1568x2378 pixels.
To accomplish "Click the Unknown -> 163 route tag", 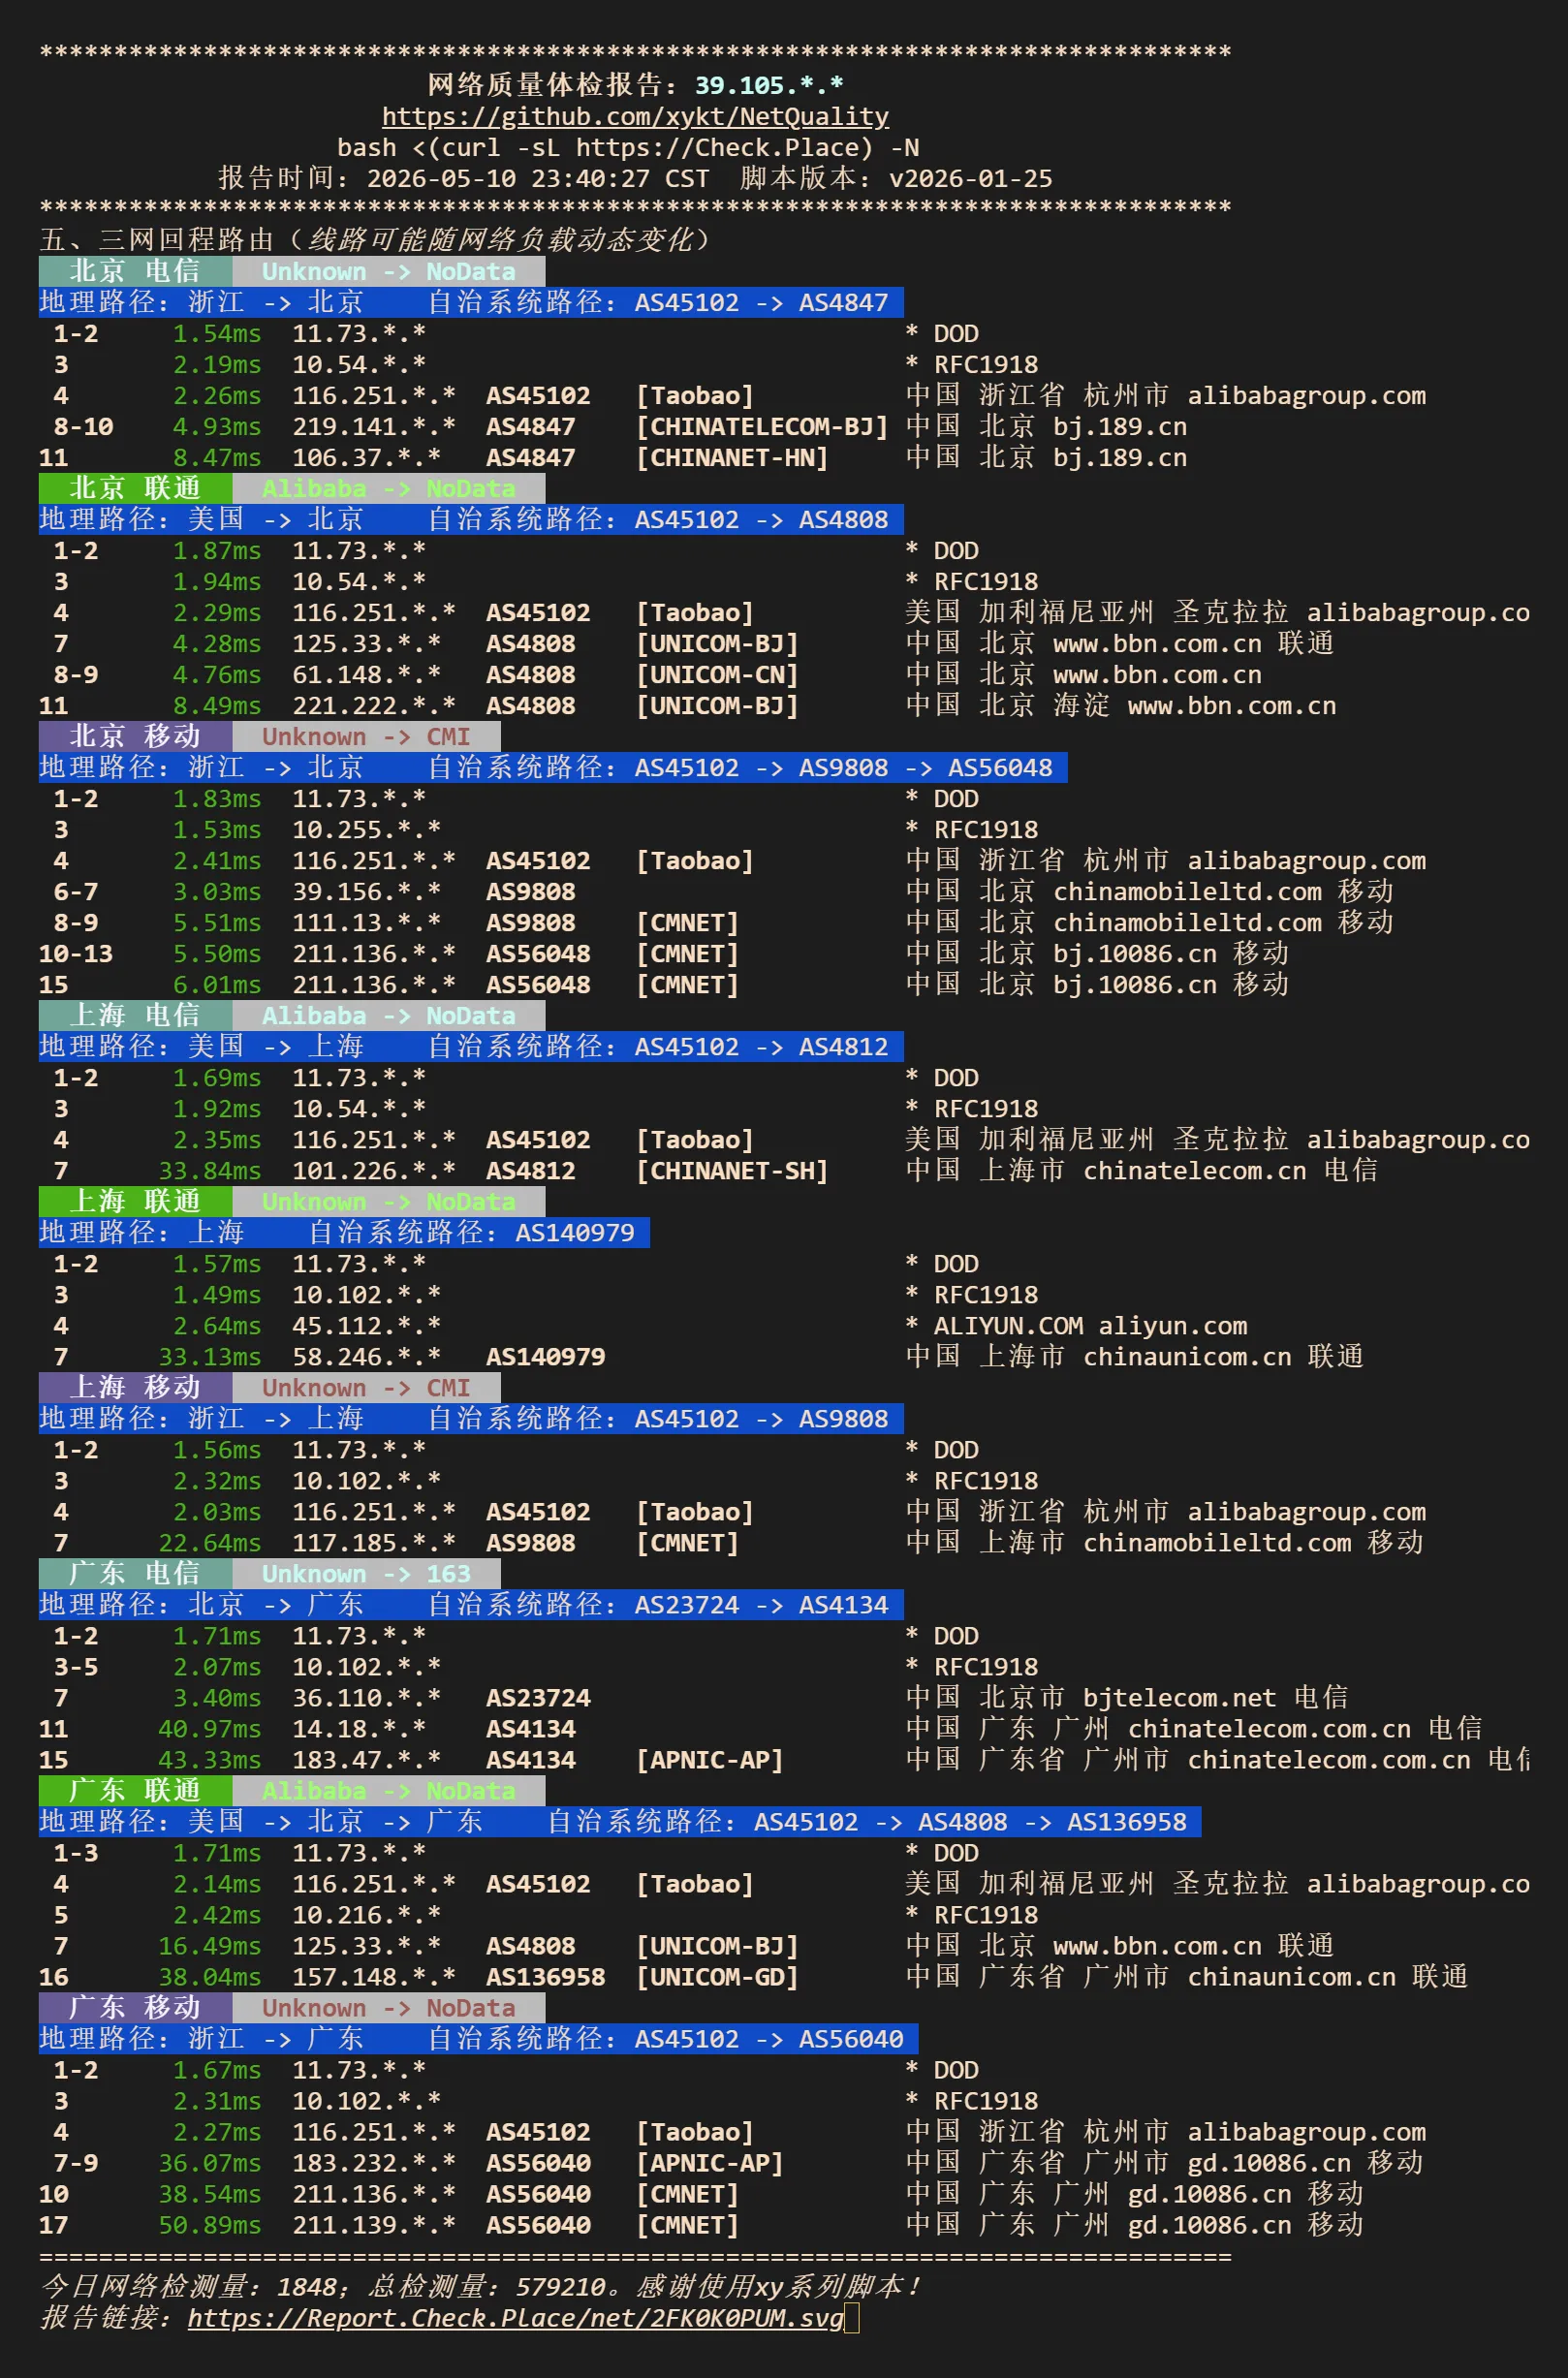I will click(366, 1572).
